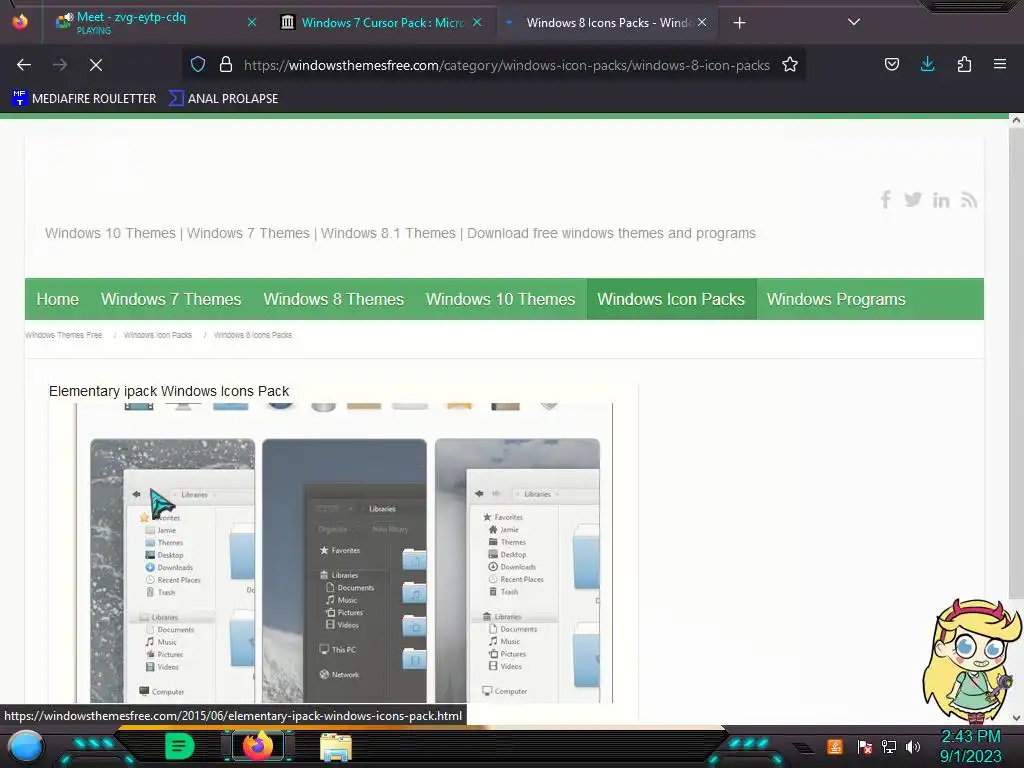Open the tracking protection shield
This screenshot has width=1024, height=768.
tap(198, 65)
